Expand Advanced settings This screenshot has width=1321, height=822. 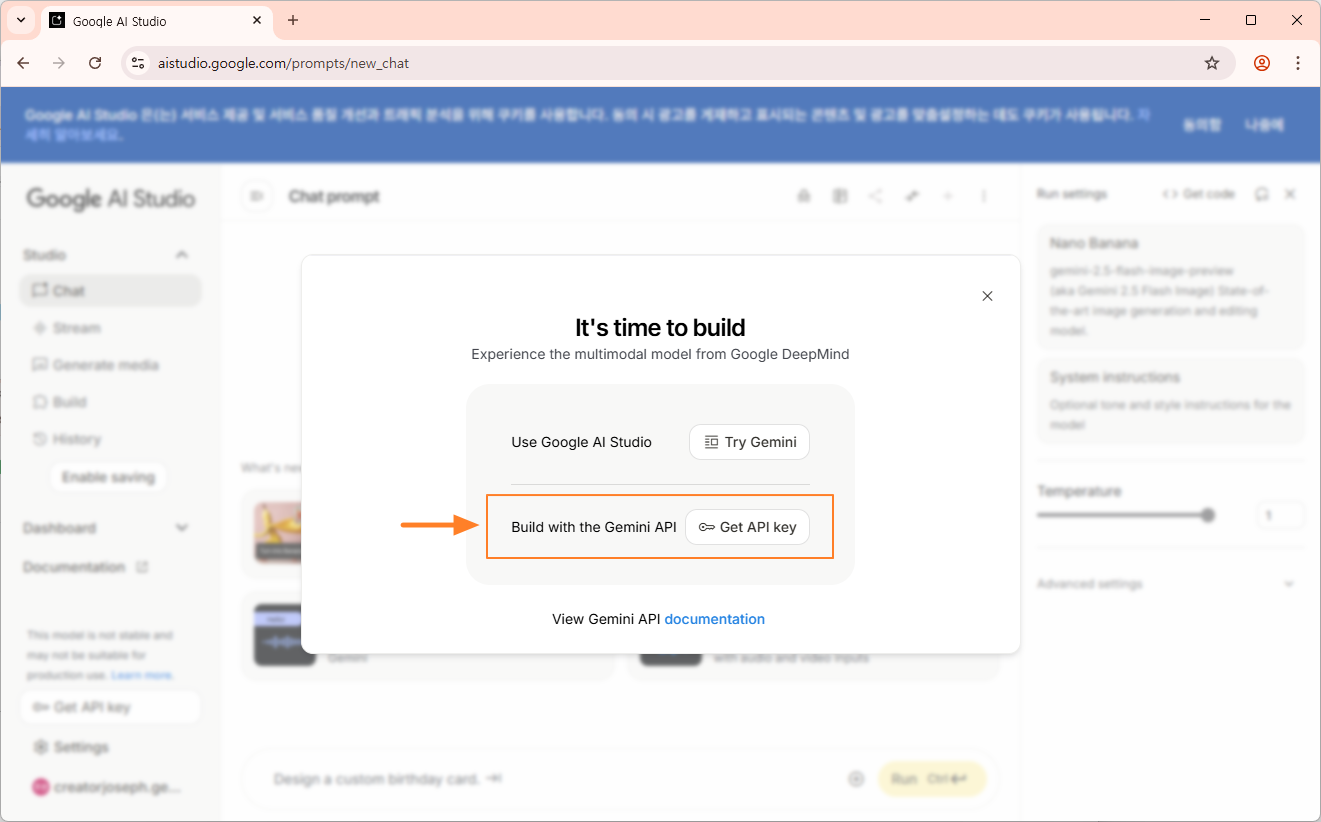click(x=1166, y=584)
